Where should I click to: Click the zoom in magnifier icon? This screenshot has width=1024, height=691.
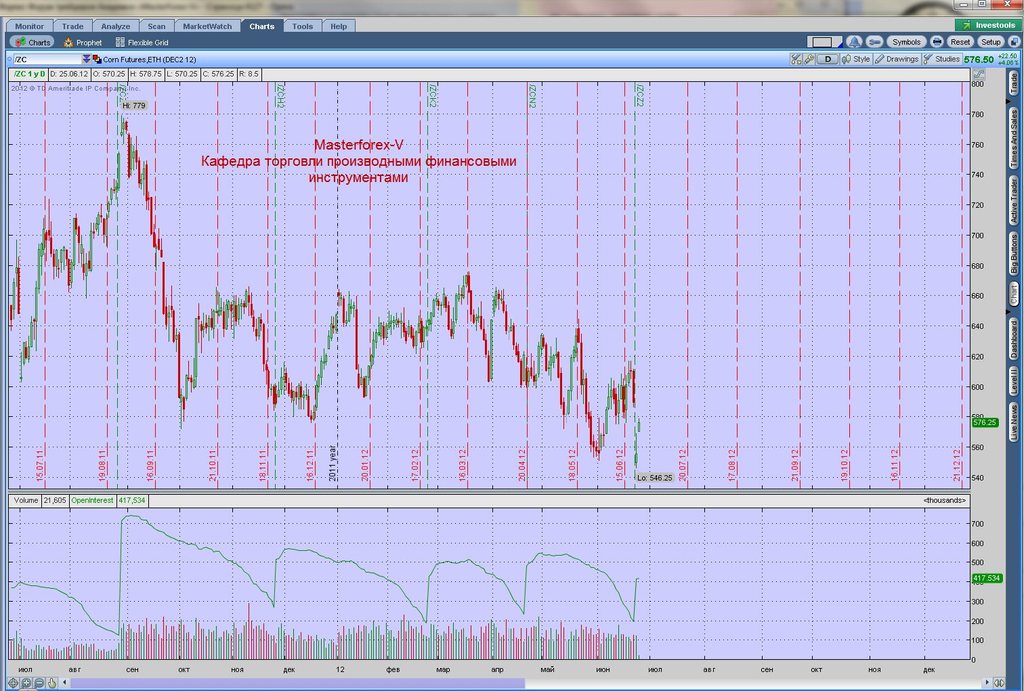(26, 683)
